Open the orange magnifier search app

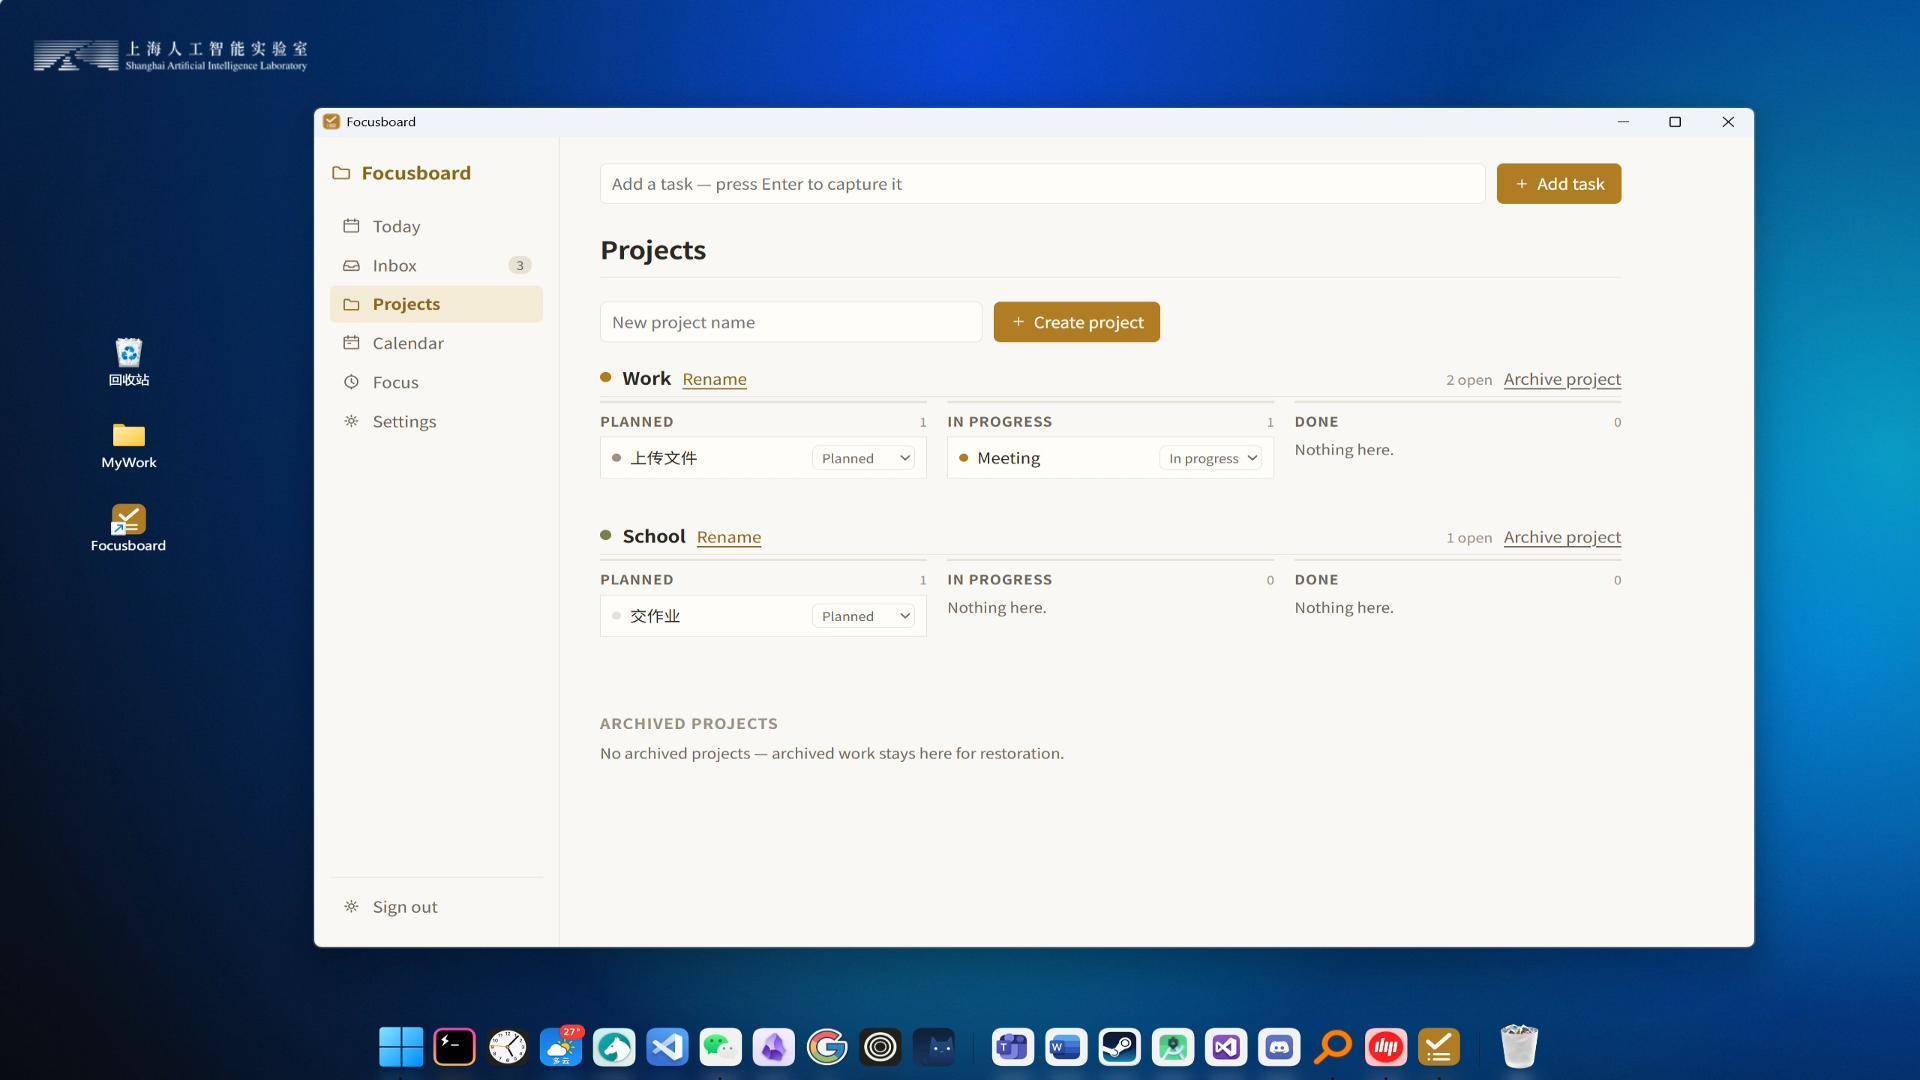[1332, 1047]
